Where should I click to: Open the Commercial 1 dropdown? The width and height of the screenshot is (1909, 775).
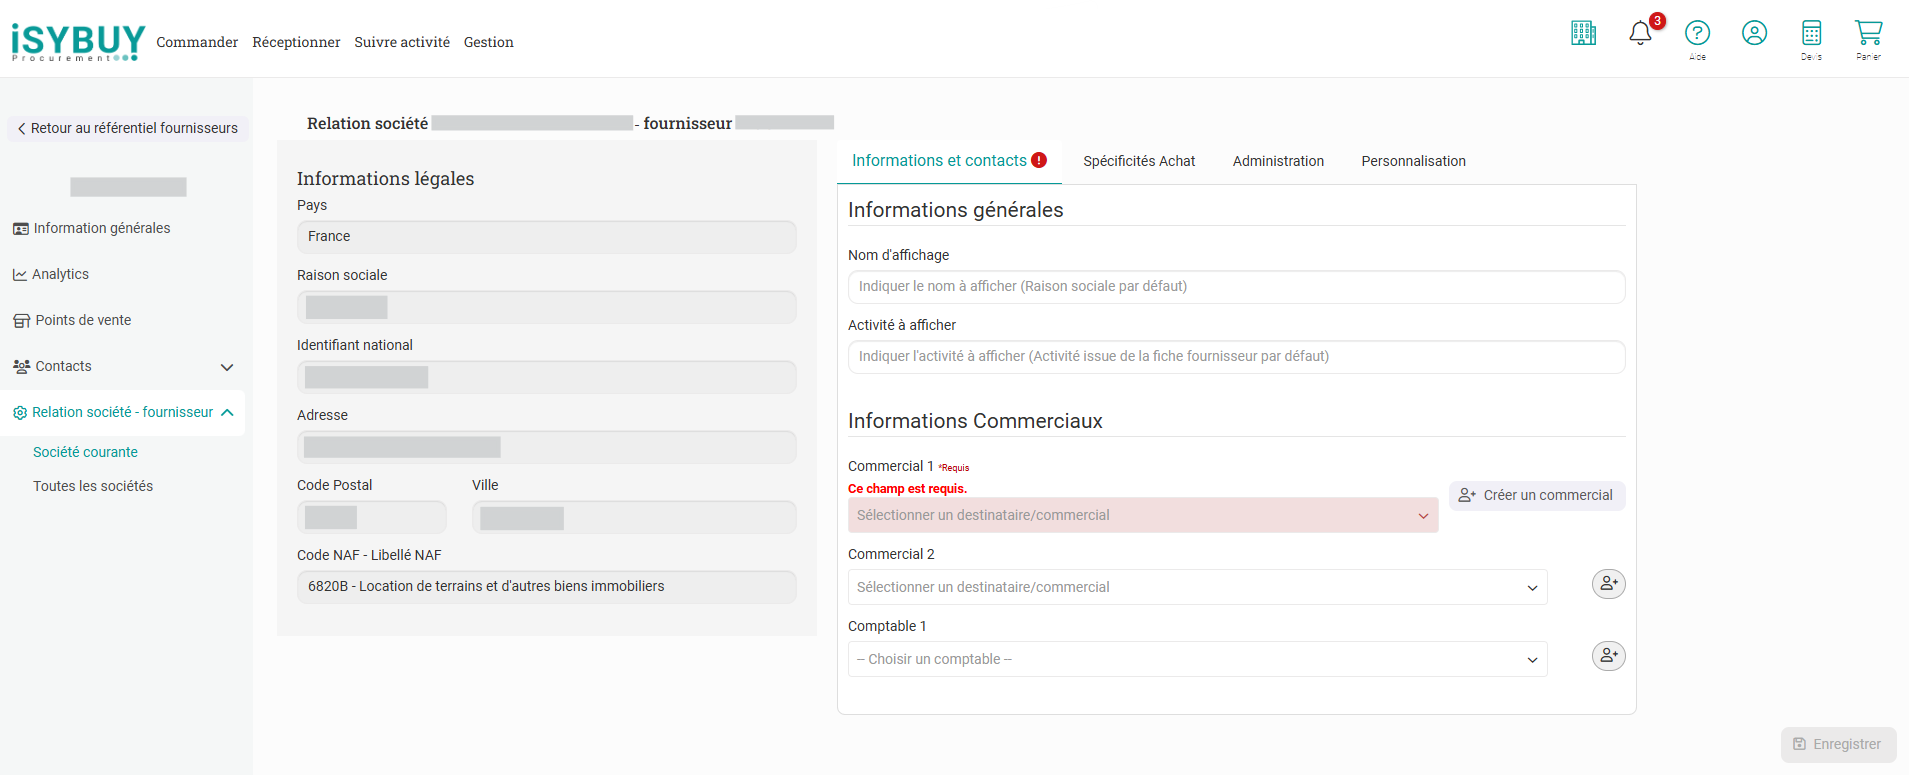coord(1142,516)
